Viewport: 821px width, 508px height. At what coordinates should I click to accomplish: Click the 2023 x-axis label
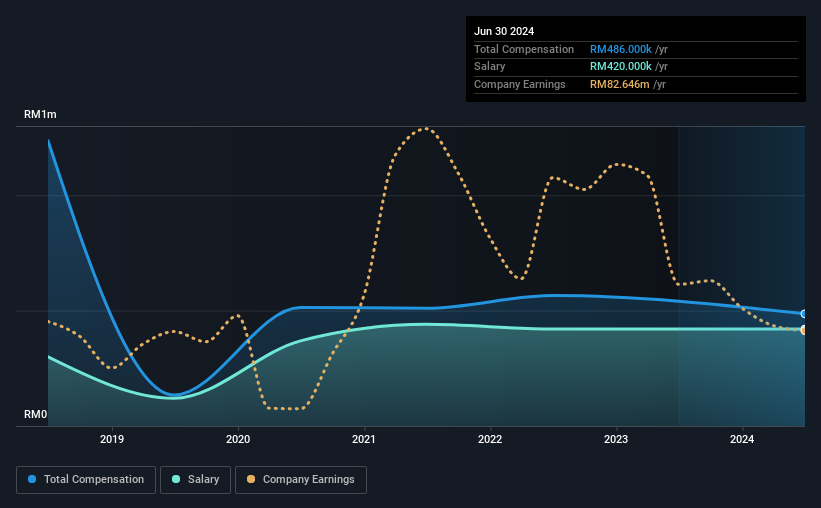coord(616,439)
